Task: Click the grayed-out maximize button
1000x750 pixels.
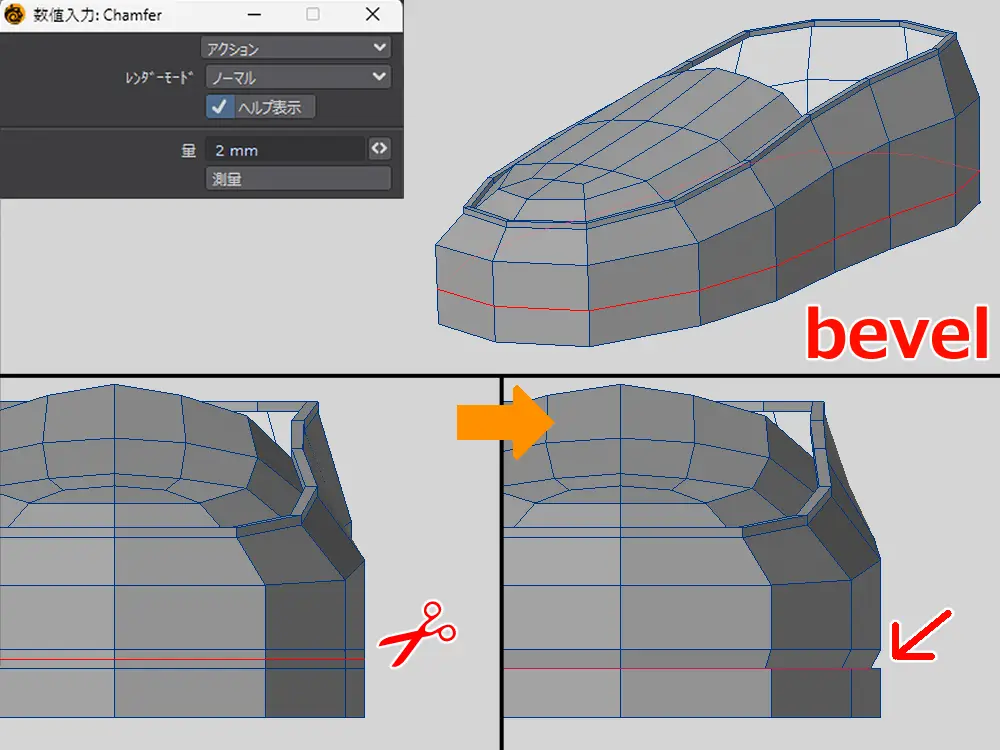Action: click(x=313, y=15)
